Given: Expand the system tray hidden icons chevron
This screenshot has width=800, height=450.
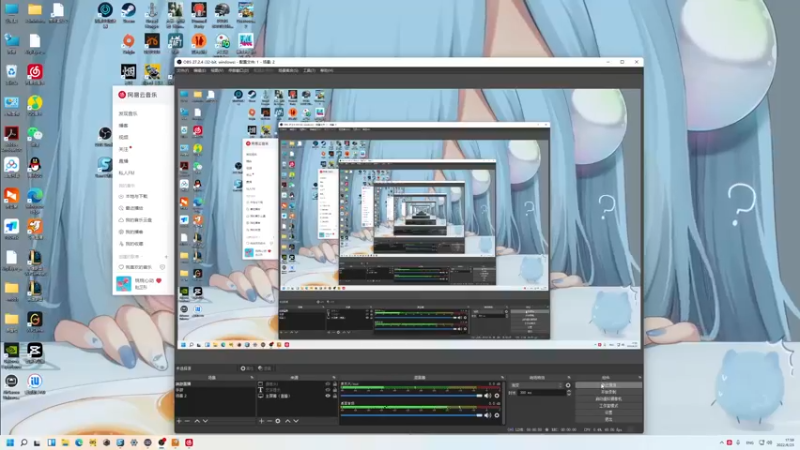Looking at the screenshot, I should coord(721,442).
